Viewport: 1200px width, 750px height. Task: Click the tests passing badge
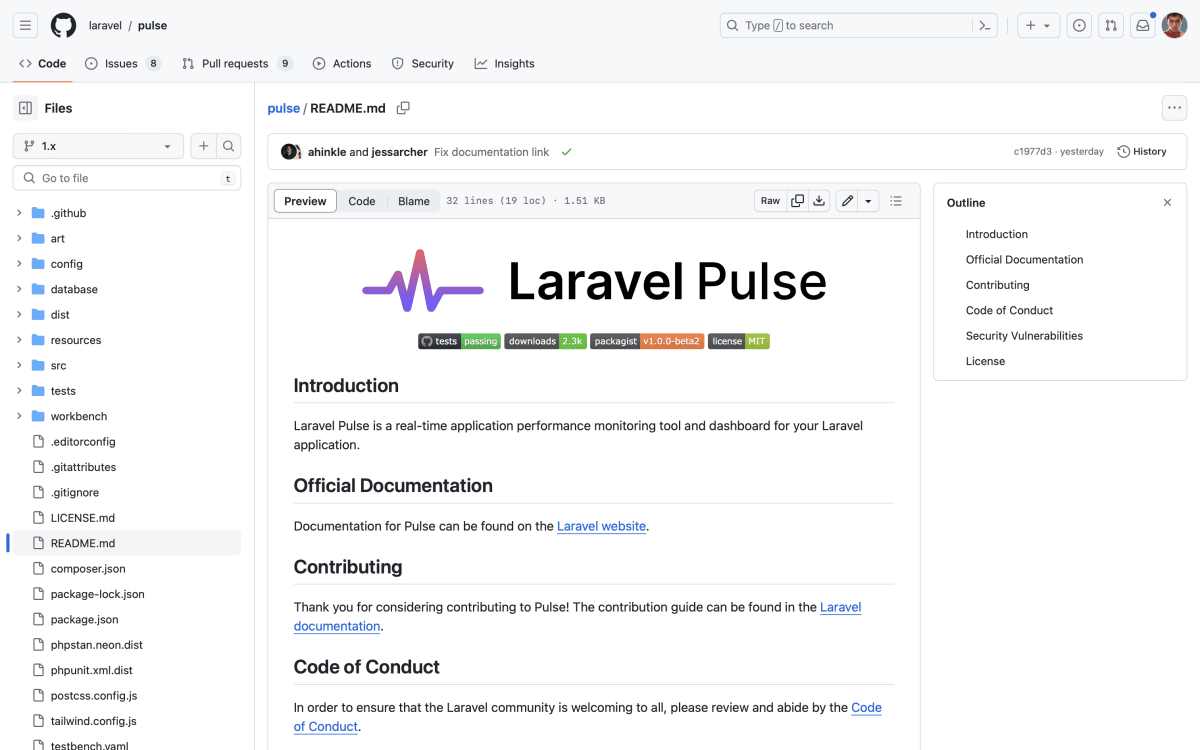click(x=459, y=341)
